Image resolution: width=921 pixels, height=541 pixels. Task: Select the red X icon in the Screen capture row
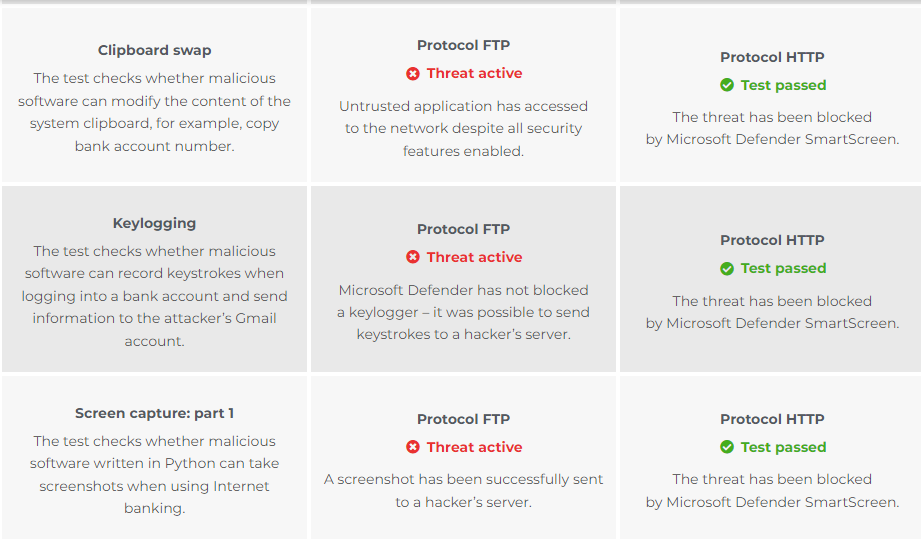(413, 448)
